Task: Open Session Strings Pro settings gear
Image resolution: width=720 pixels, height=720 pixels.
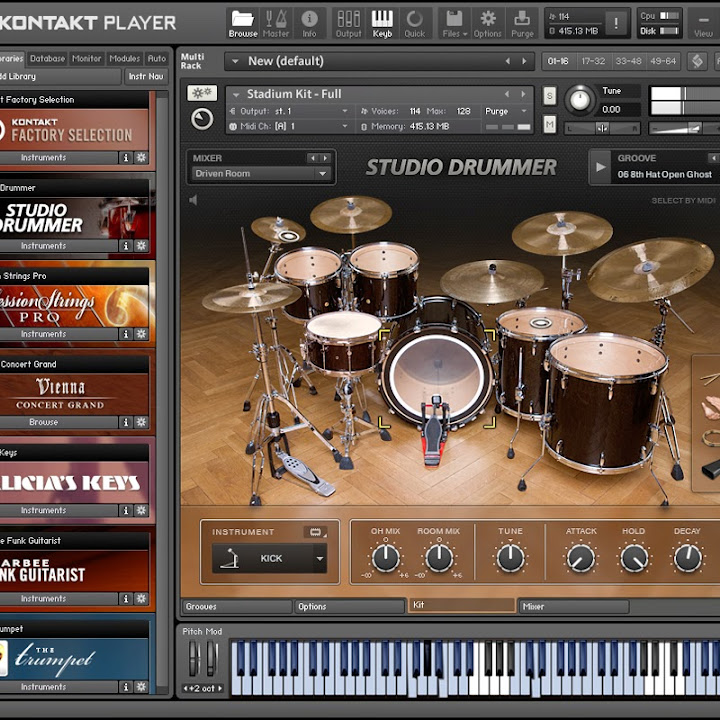Action: pos(141,334)
